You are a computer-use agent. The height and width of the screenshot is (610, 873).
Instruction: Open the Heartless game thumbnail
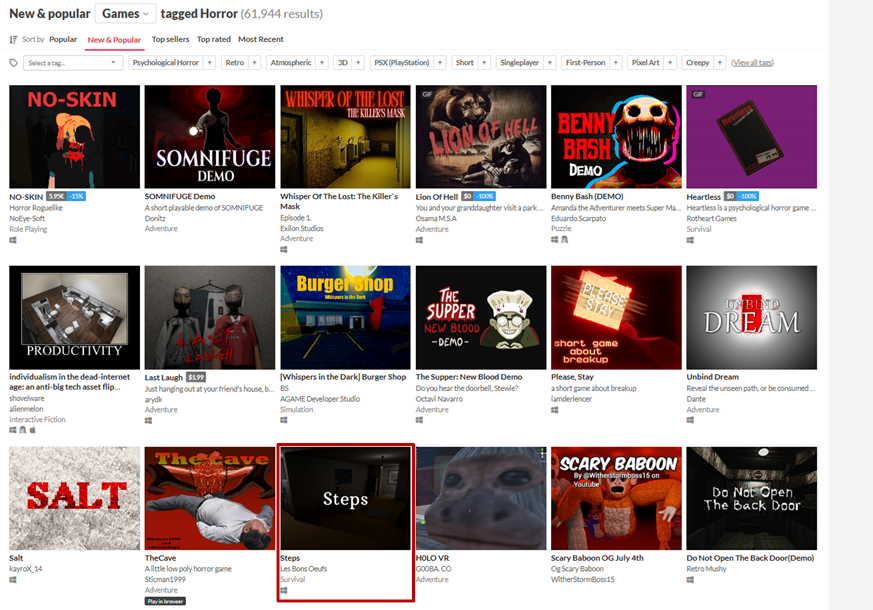[752, 137]
